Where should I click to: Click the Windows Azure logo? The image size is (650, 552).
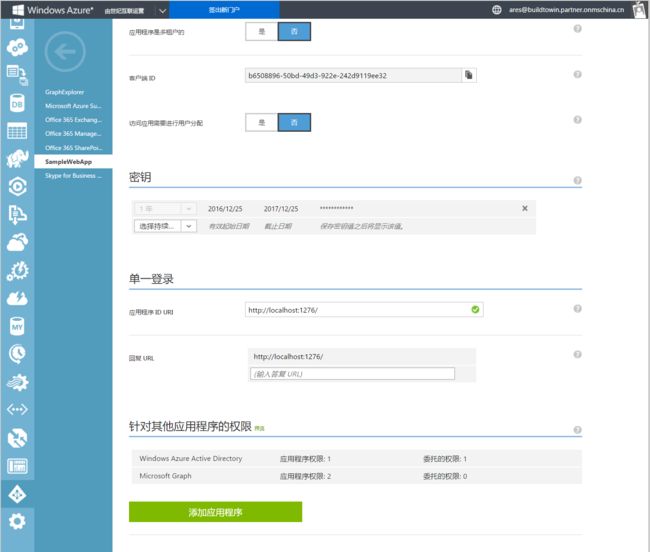coord(52,10)
